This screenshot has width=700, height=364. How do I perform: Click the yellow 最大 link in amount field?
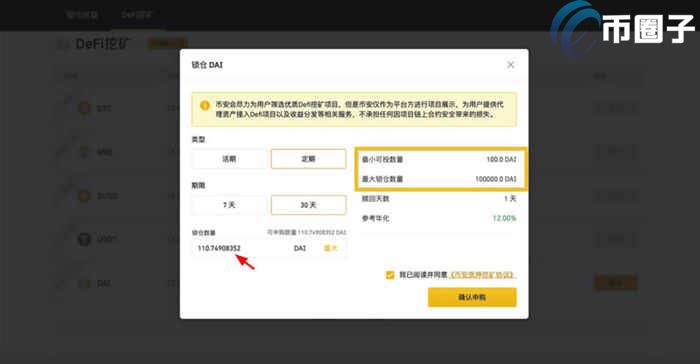(x=330, y=248)
